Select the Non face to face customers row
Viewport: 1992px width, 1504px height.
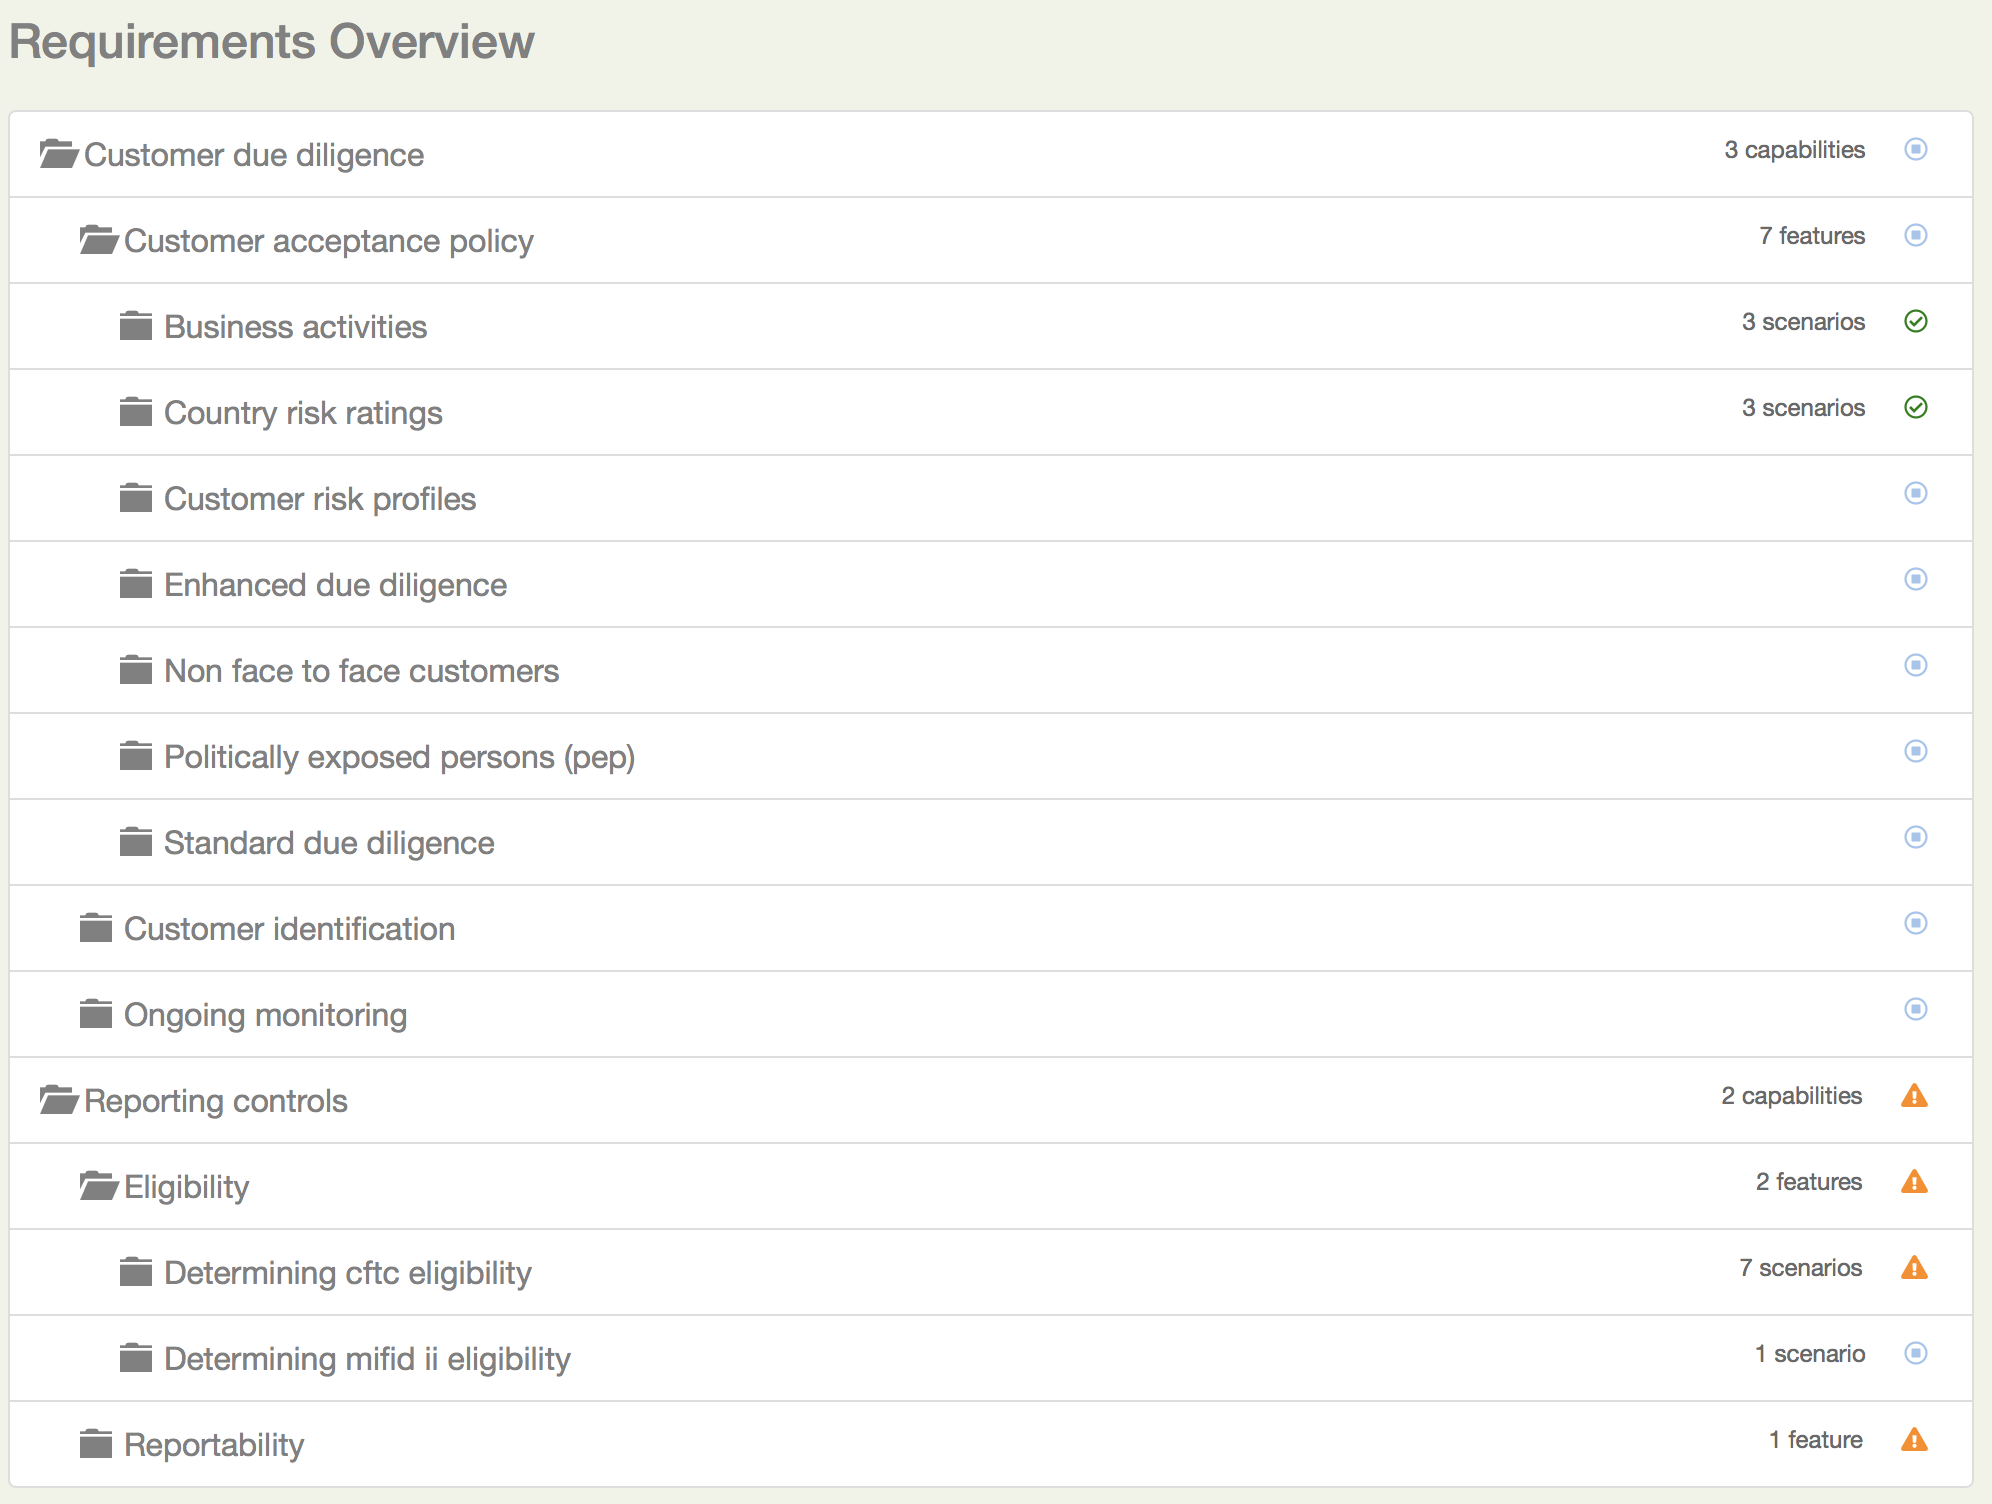[361, 671]
